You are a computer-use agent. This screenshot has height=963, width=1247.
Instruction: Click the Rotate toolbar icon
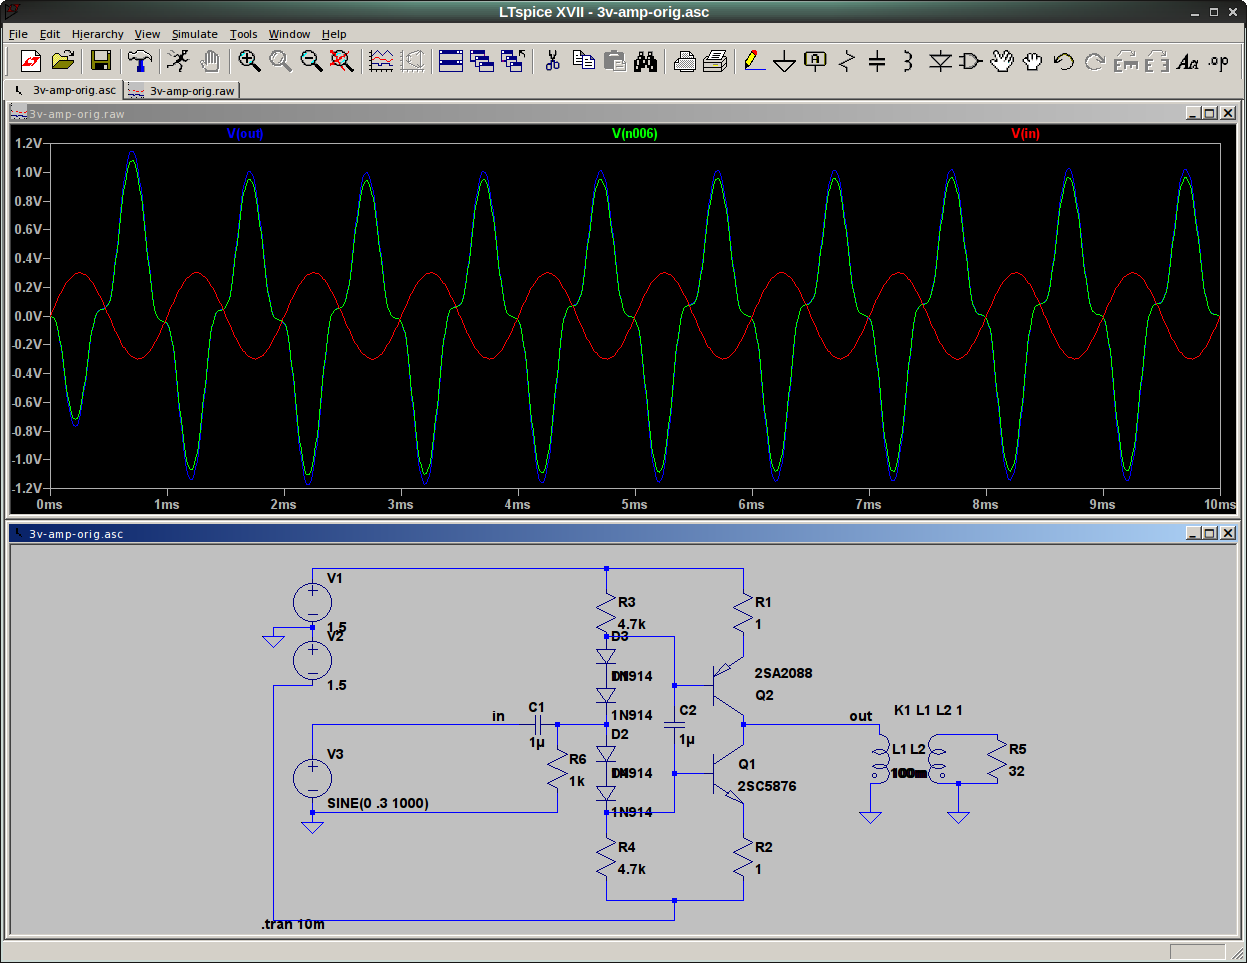(x=1126, y=61)
